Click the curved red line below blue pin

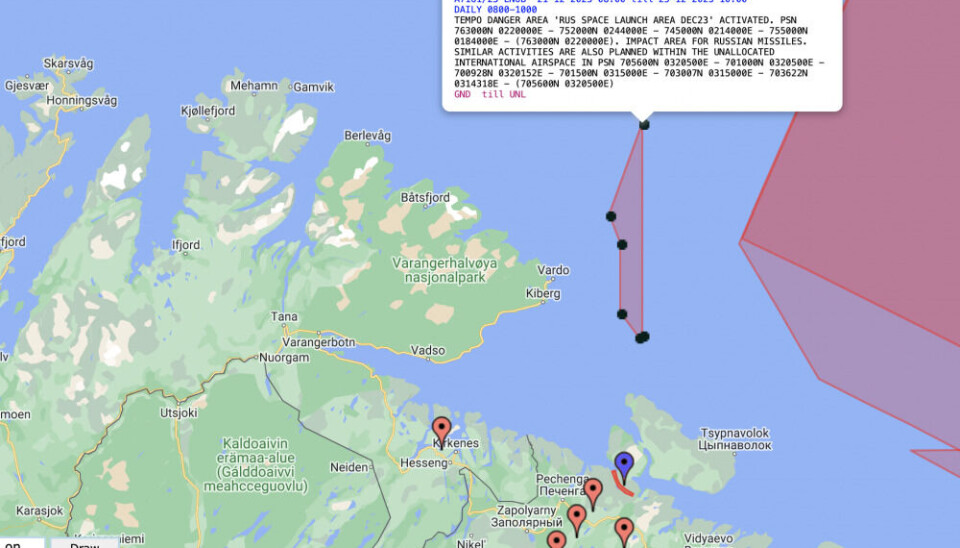(x=622, y=484)
